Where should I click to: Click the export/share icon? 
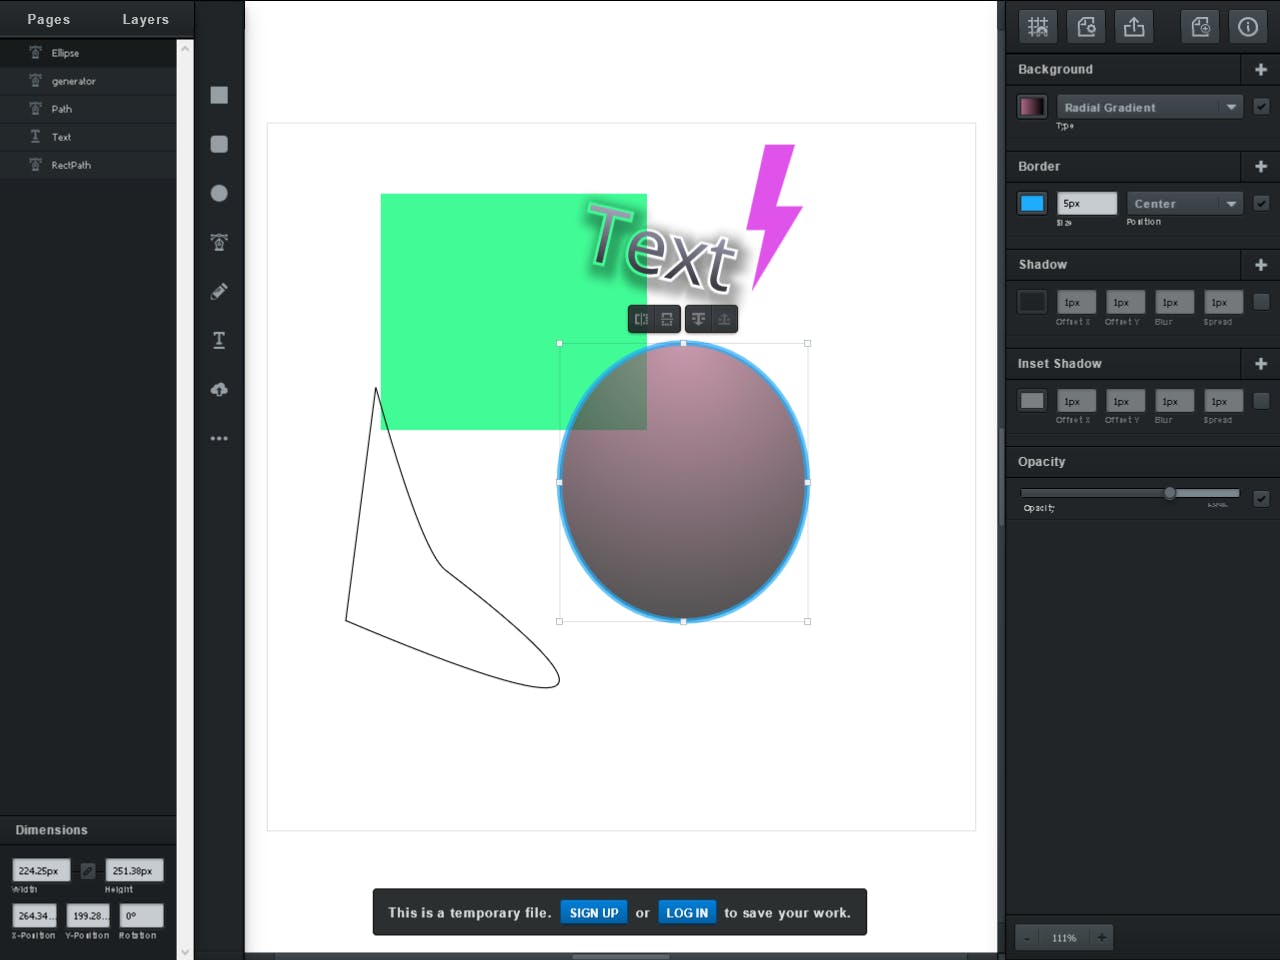point(1134,26)
